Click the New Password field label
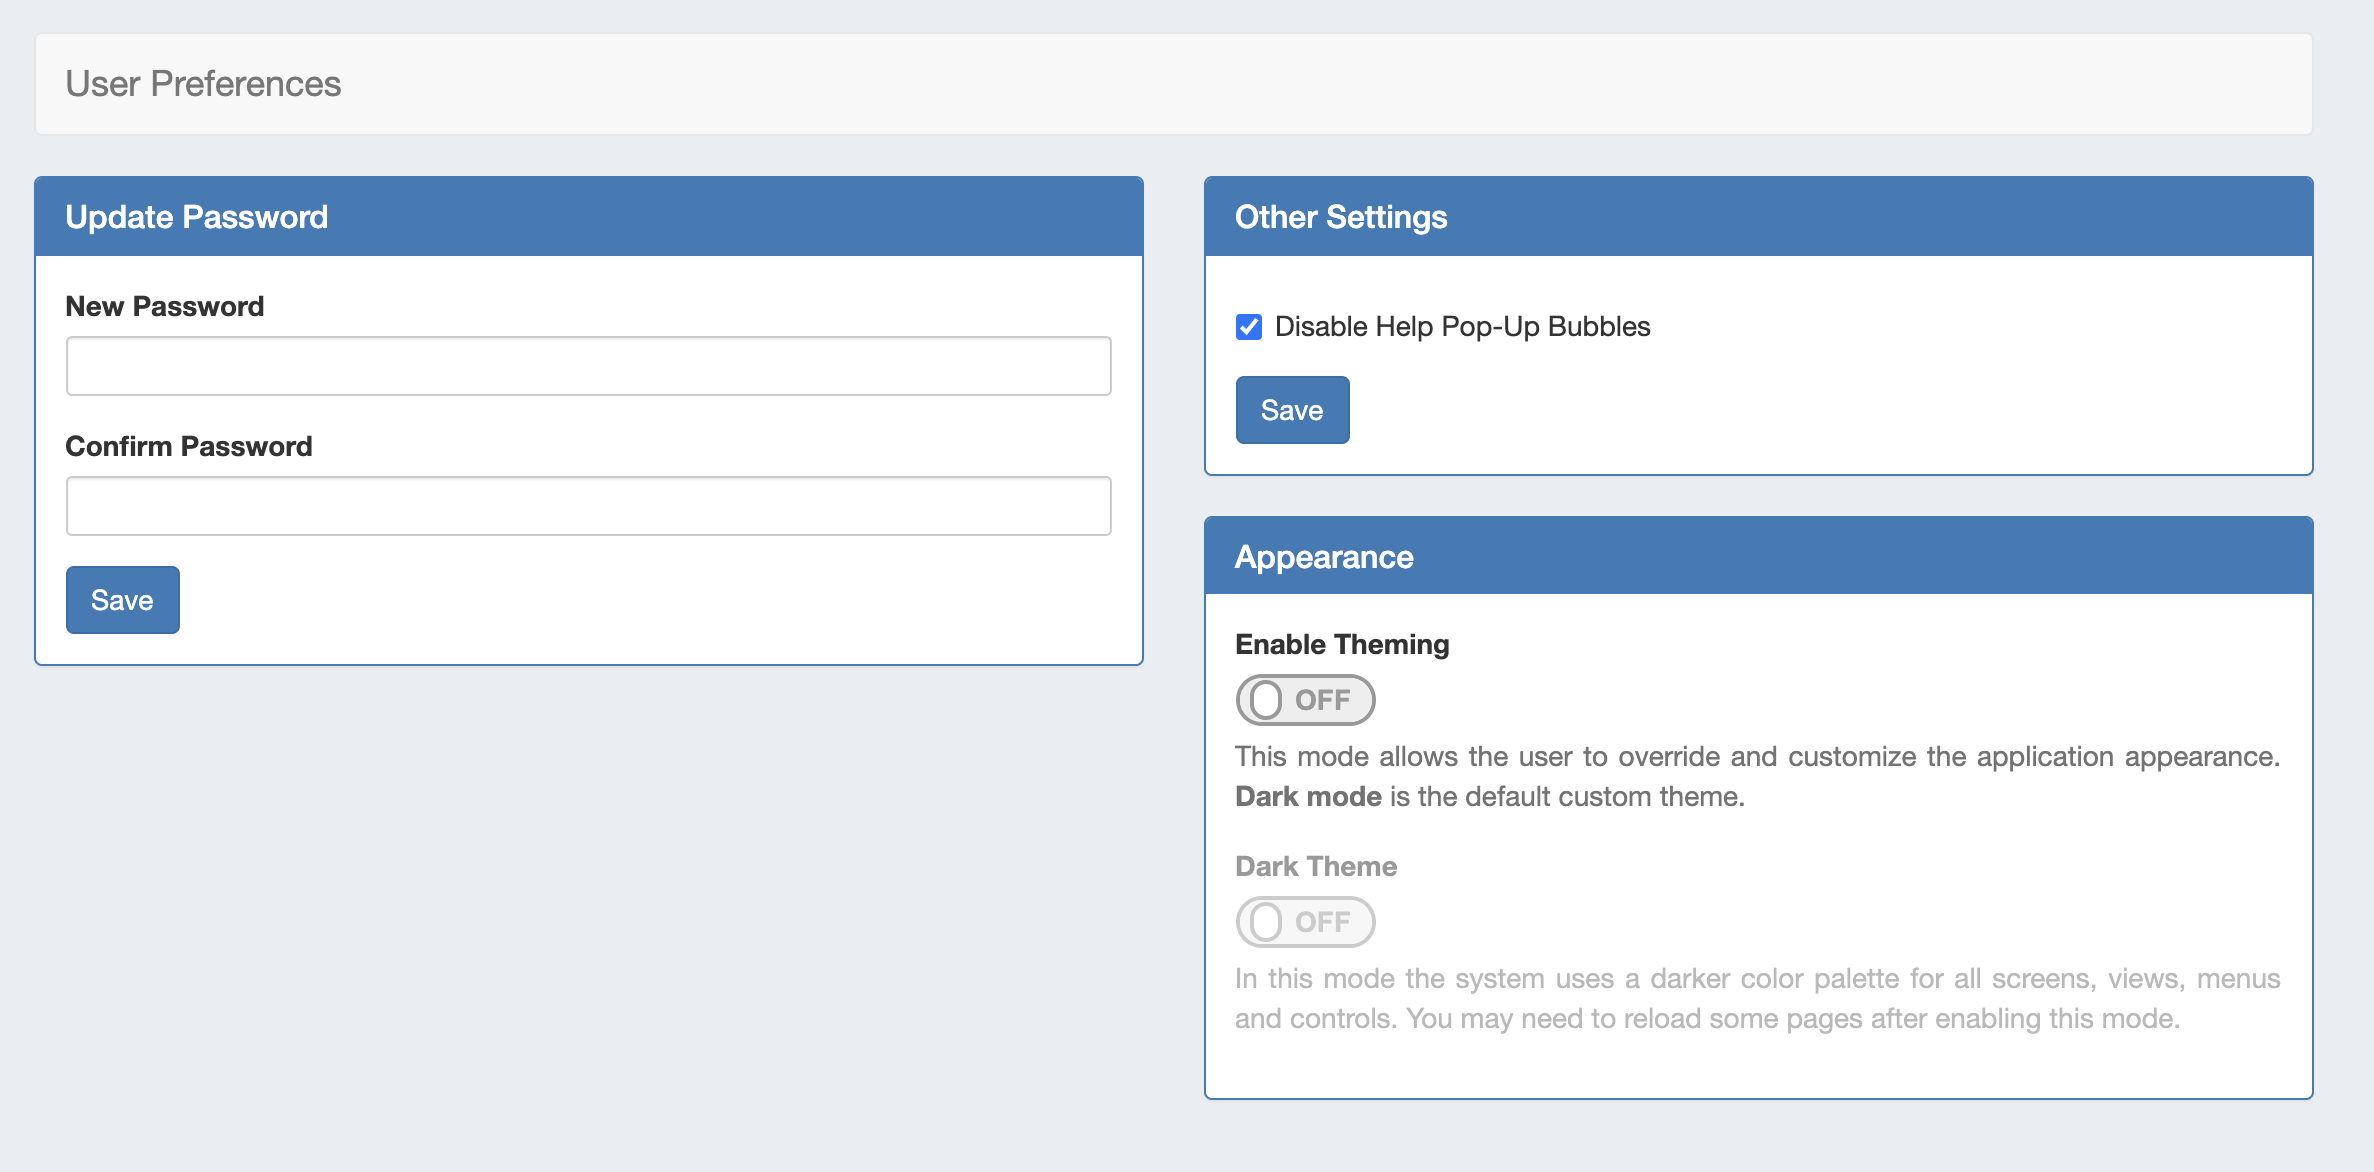The height and width of the screenshot is (1172, 2374). pyautogui.click(x=165, y=306)
